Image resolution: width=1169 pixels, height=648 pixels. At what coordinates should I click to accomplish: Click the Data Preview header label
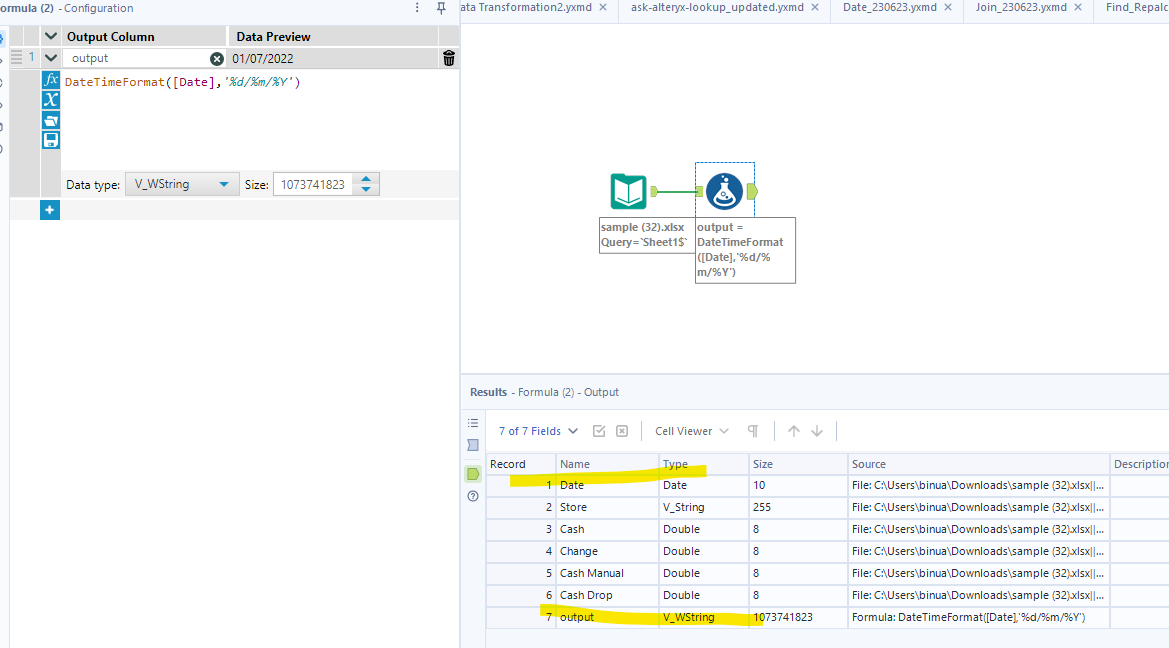(x=274, y=37)
